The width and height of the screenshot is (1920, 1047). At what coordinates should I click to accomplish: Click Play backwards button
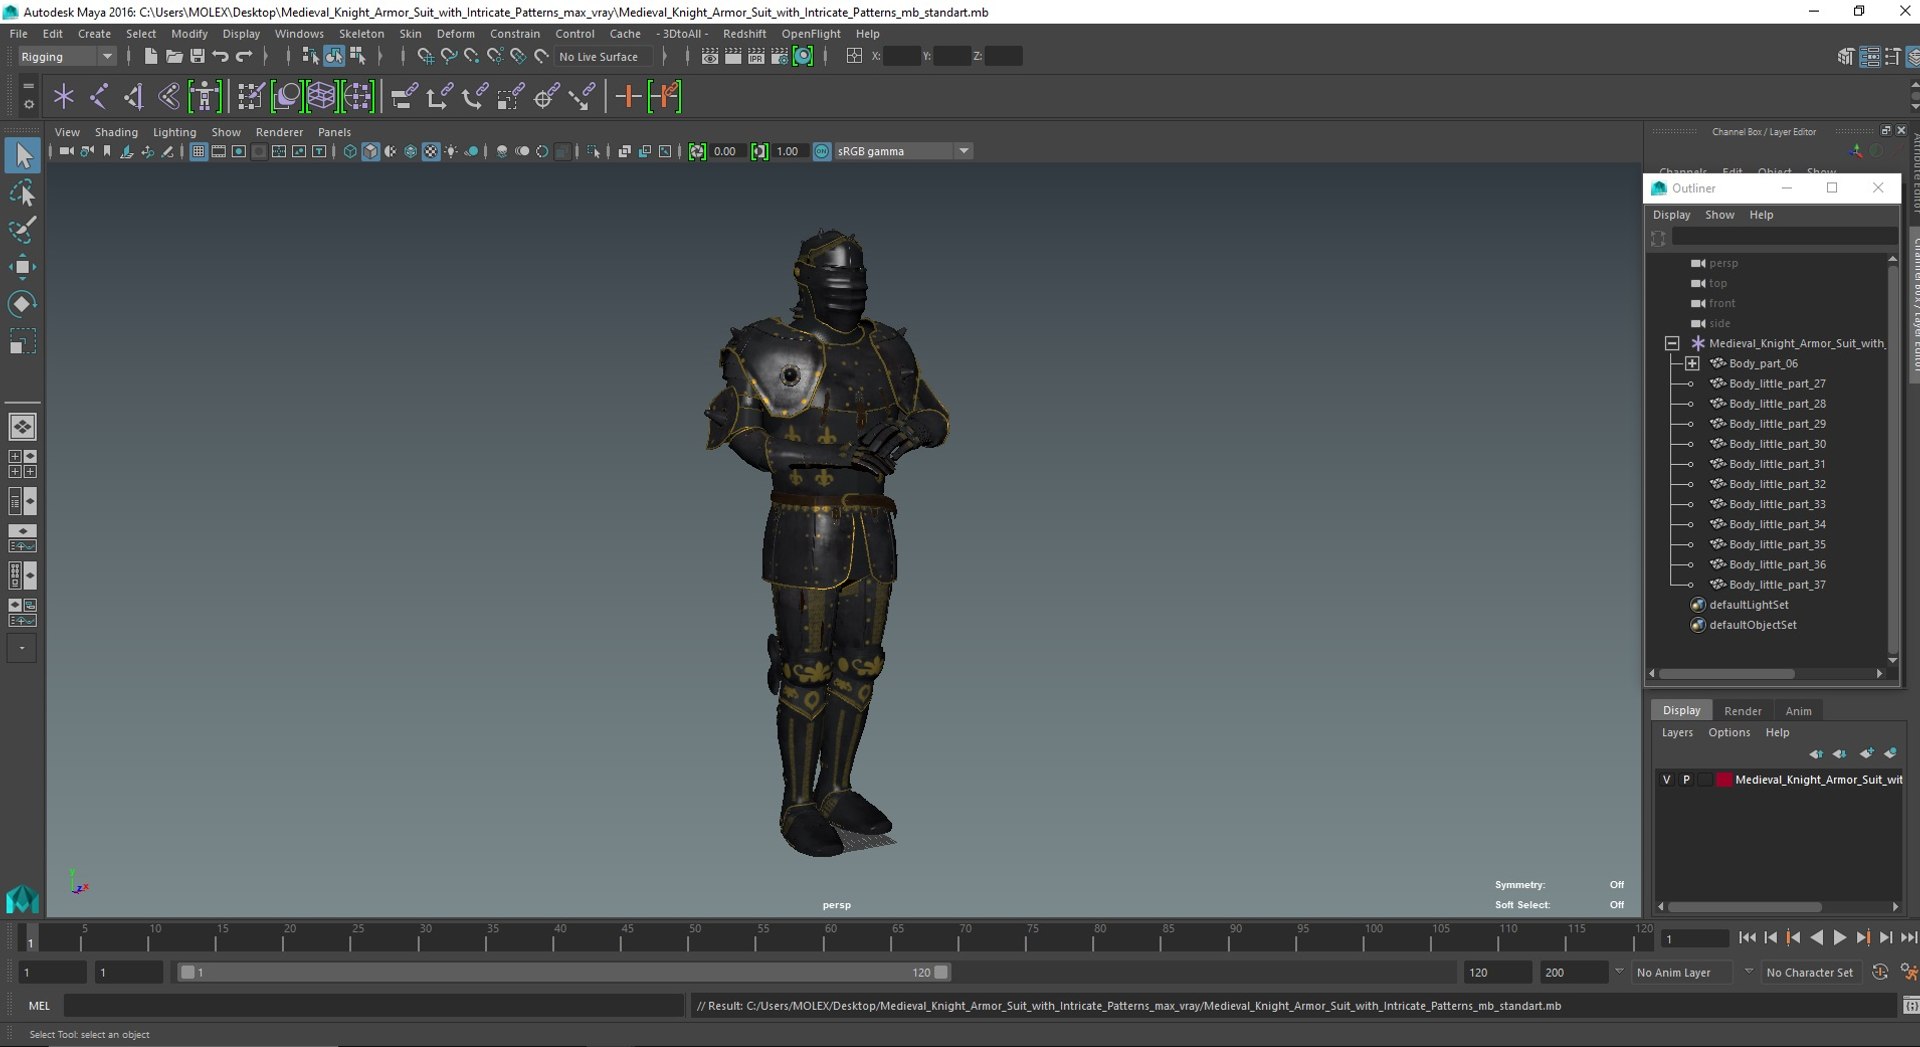(1816, 938)
